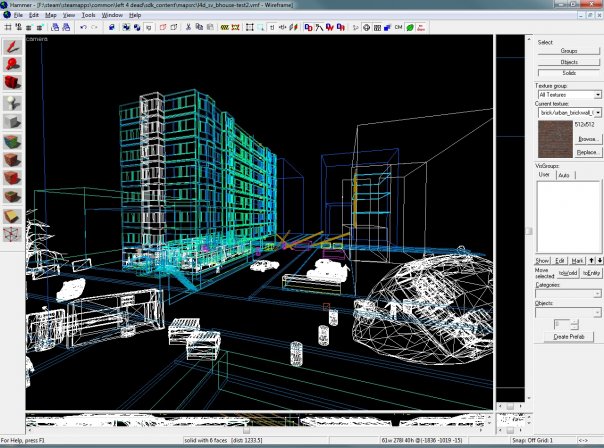The width and height of the screenshot is (604, 448).
Task: Click the Carve toolbar icon
Action: pyautogui.click(x=111, y=27)
